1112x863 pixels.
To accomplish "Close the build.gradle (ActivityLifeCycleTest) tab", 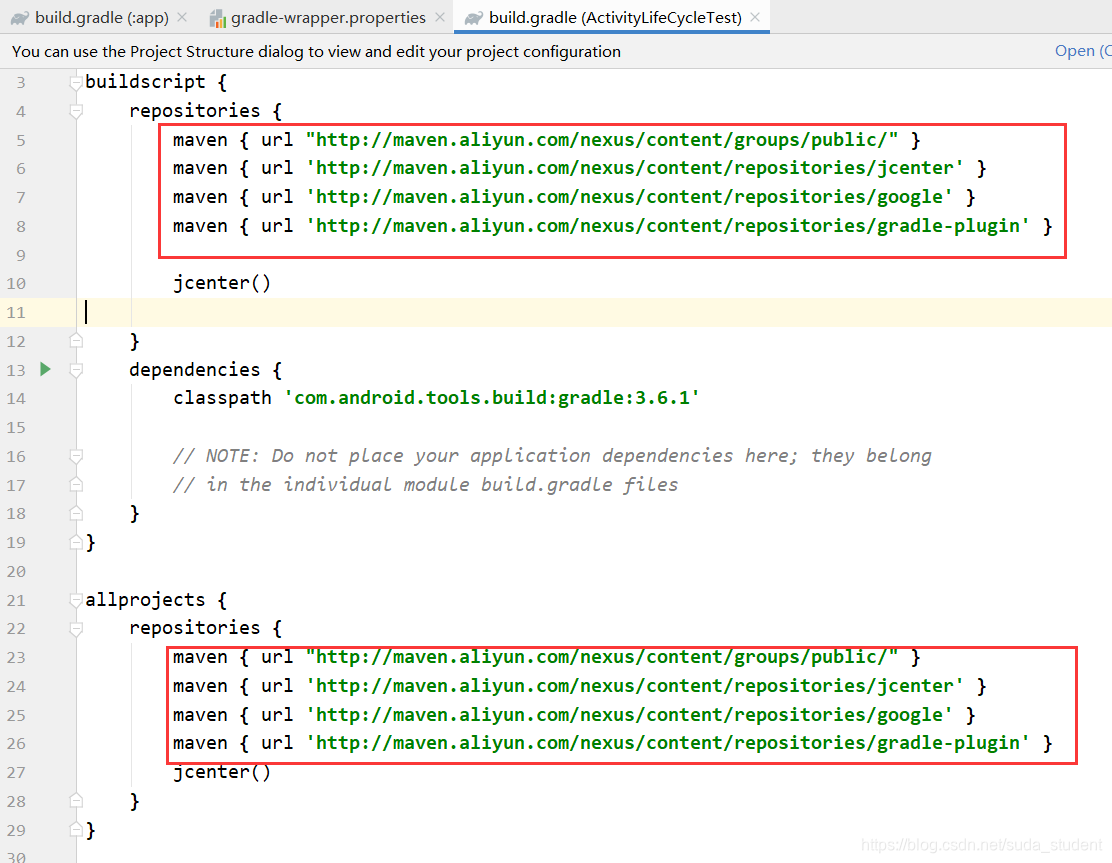I will click(755, 17).
